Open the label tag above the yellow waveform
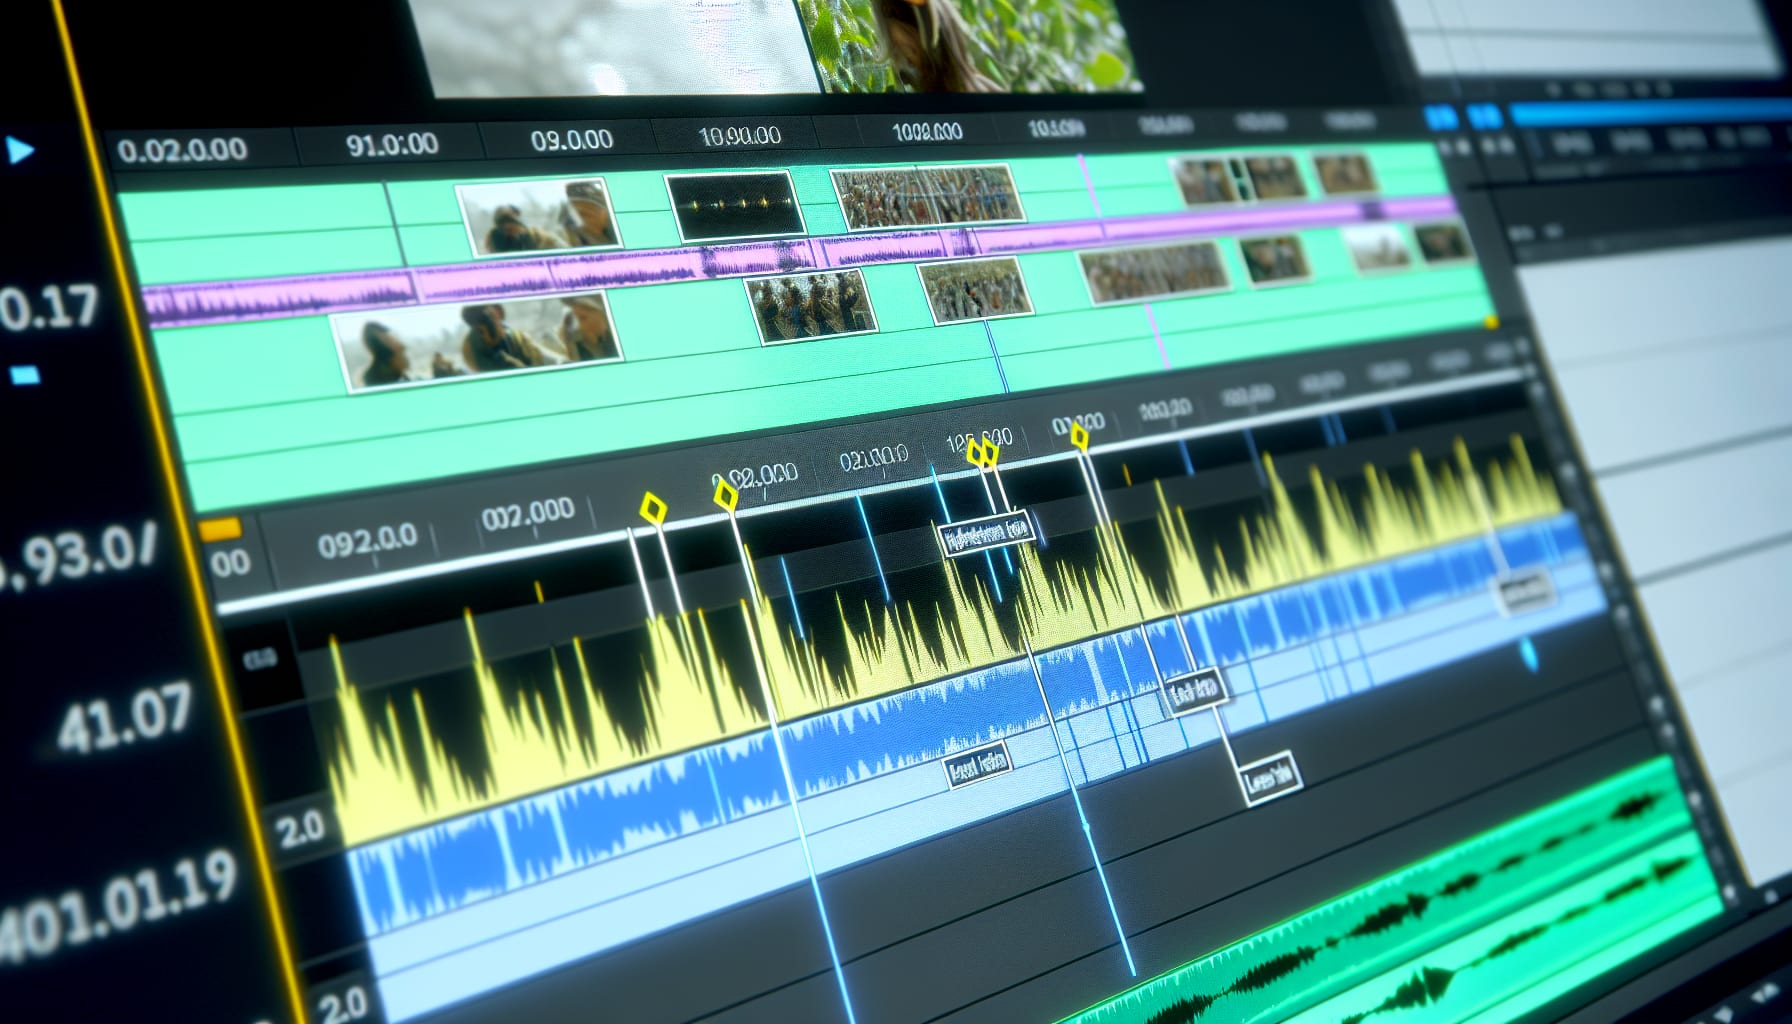 point(988,534)
